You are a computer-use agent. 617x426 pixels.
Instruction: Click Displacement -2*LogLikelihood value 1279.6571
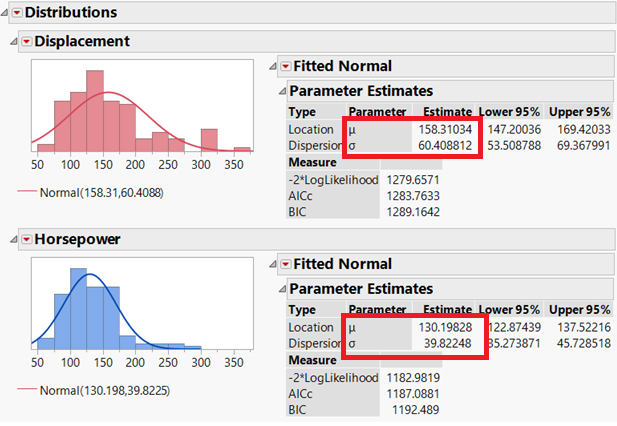click(413, 180)
